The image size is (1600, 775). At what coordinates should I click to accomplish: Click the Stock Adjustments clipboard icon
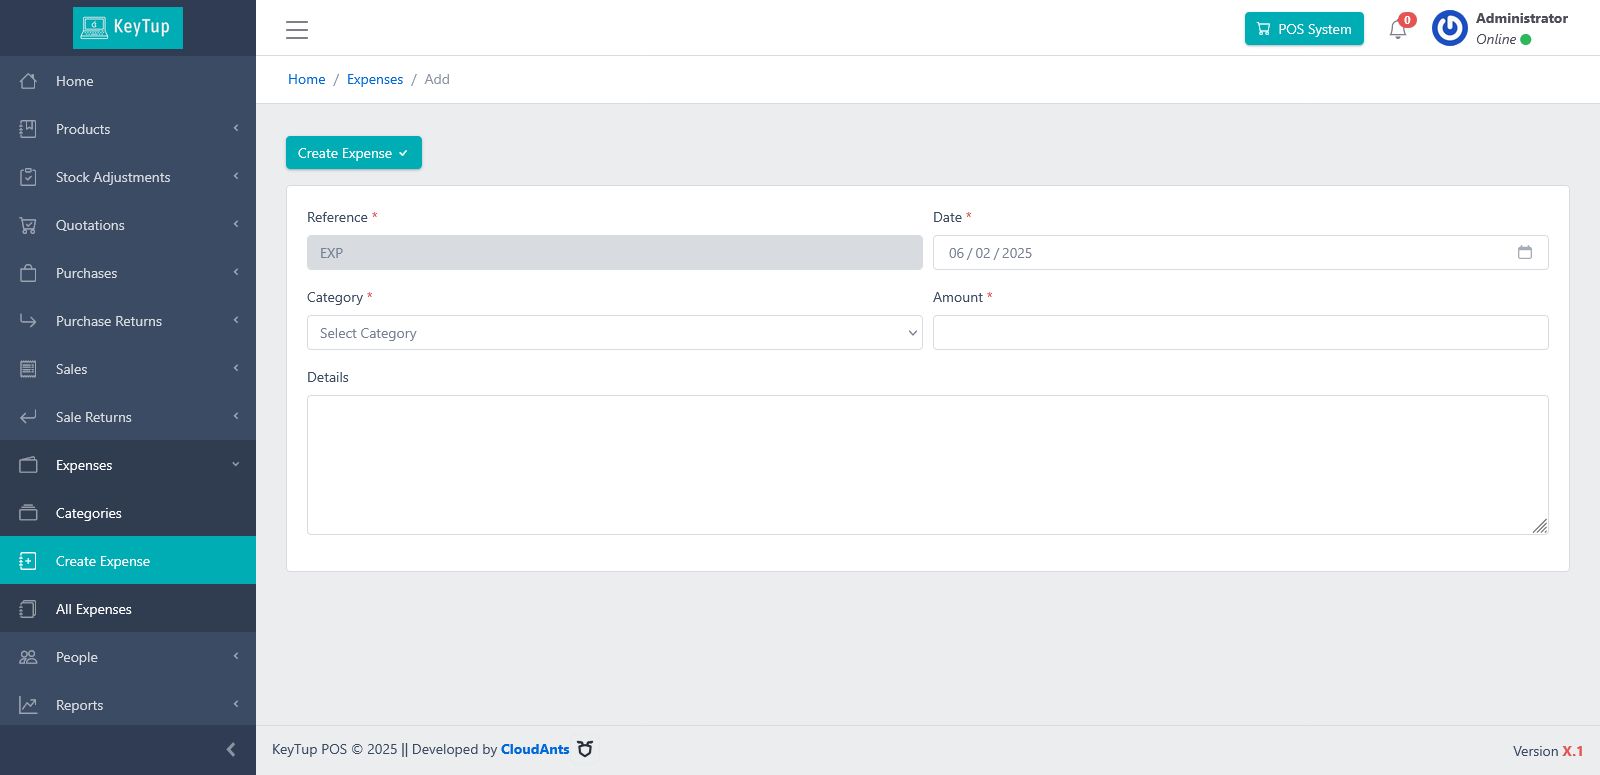pos(28,177)
